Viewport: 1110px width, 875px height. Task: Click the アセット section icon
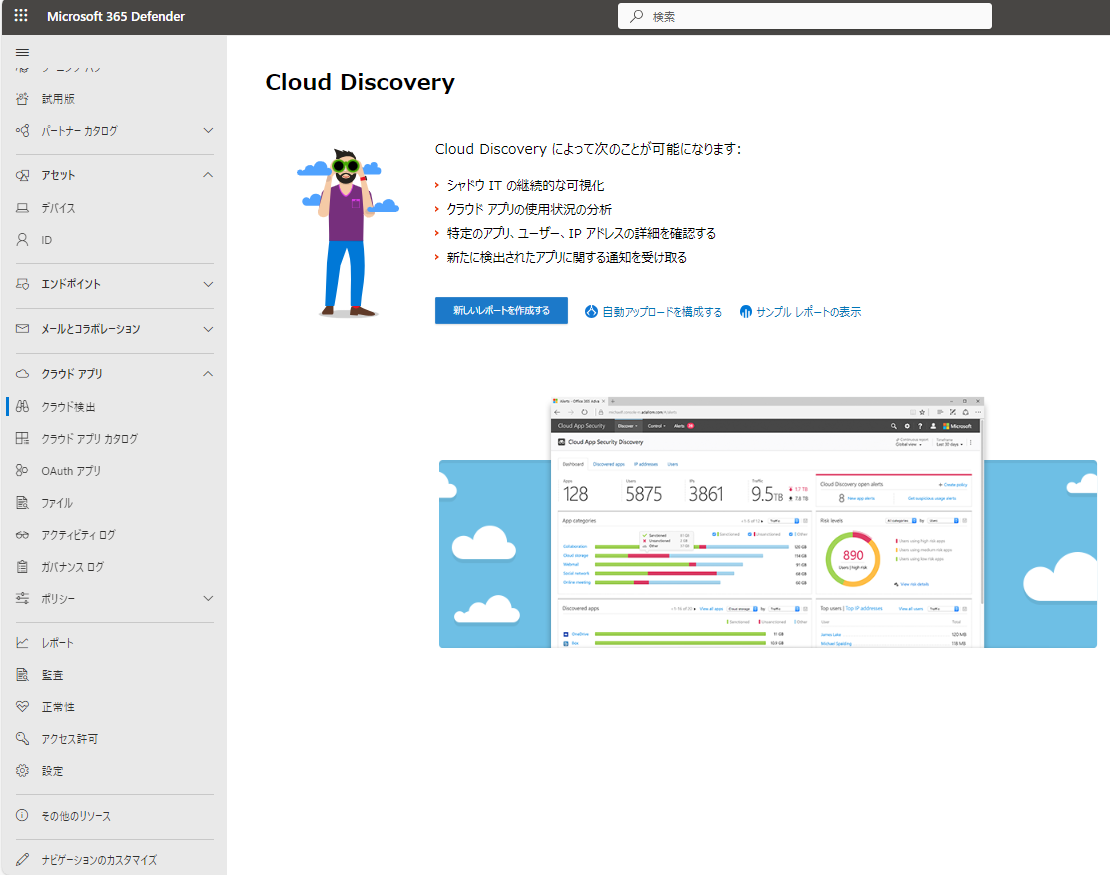coord(23,175)
